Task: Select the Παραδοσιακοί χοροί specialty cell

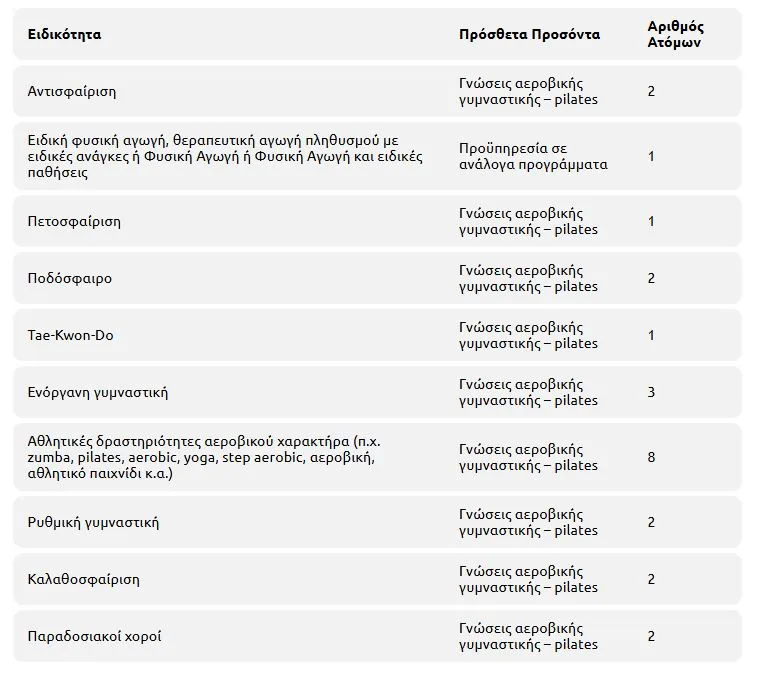Action: (x=94, y=636)
